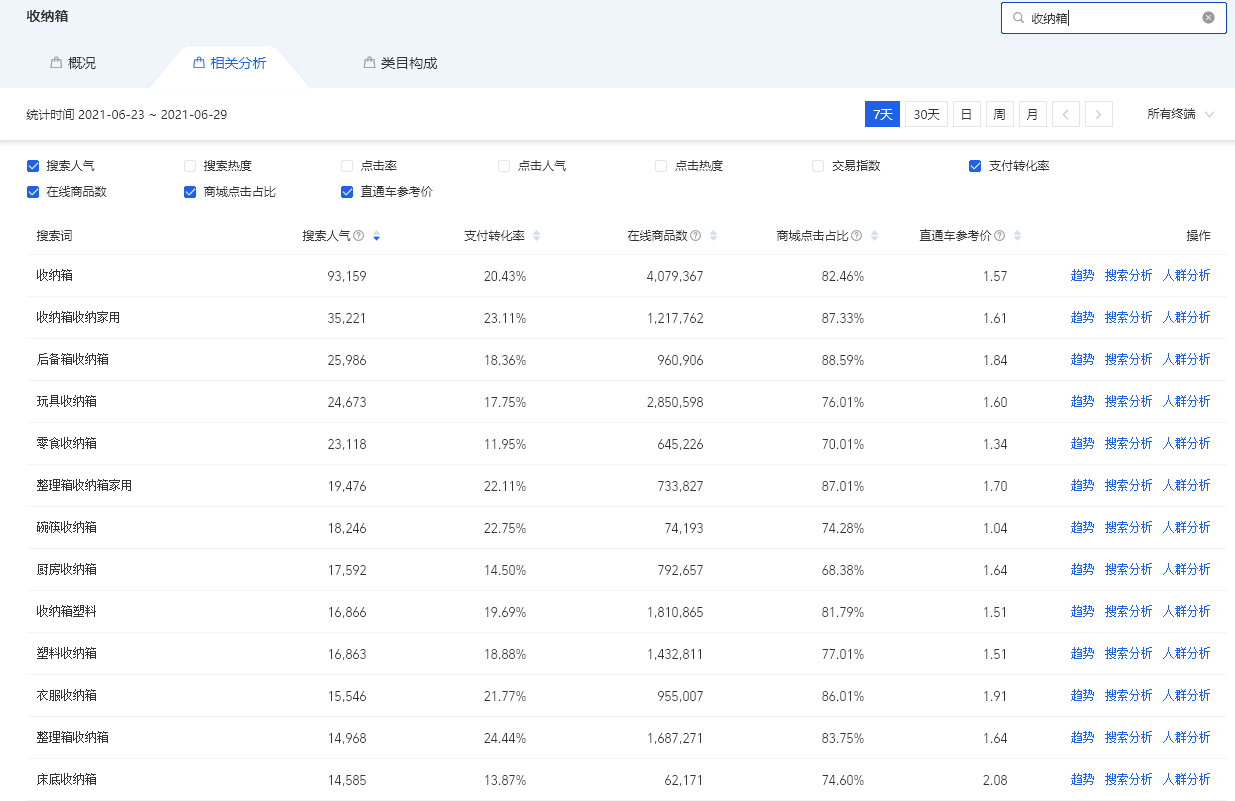
Task: Open 趋势 for 收纳箱 row
Action: pos(1082,276)
